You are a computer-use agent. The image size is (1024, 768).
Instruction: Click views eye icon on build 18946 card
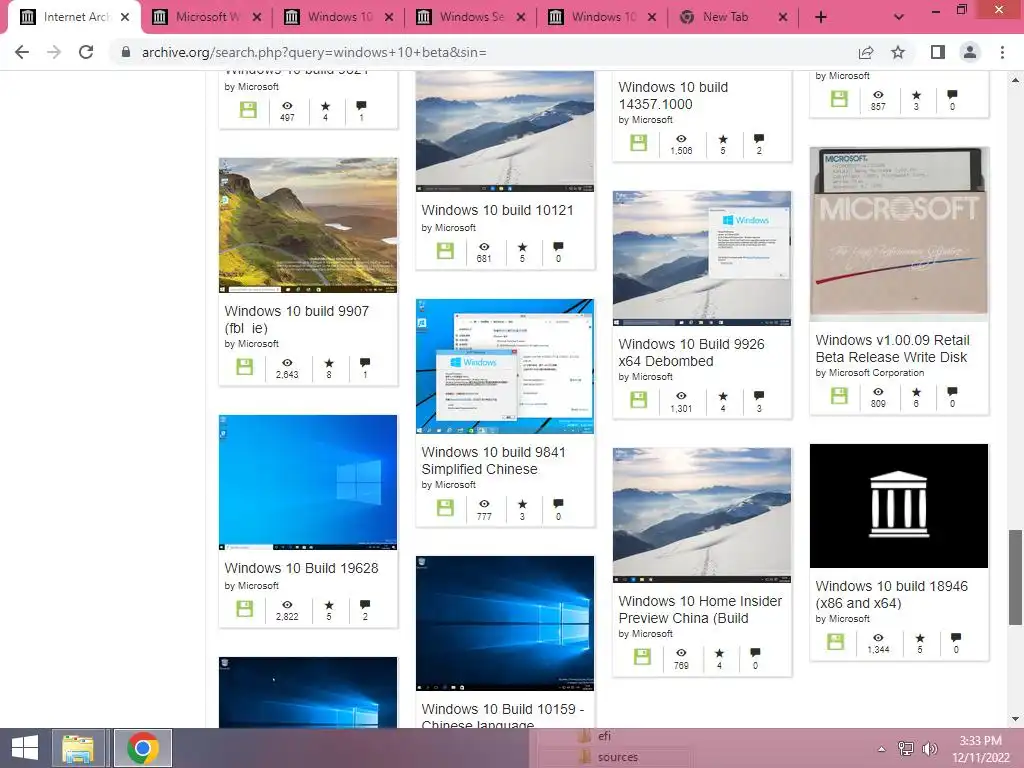878,638
